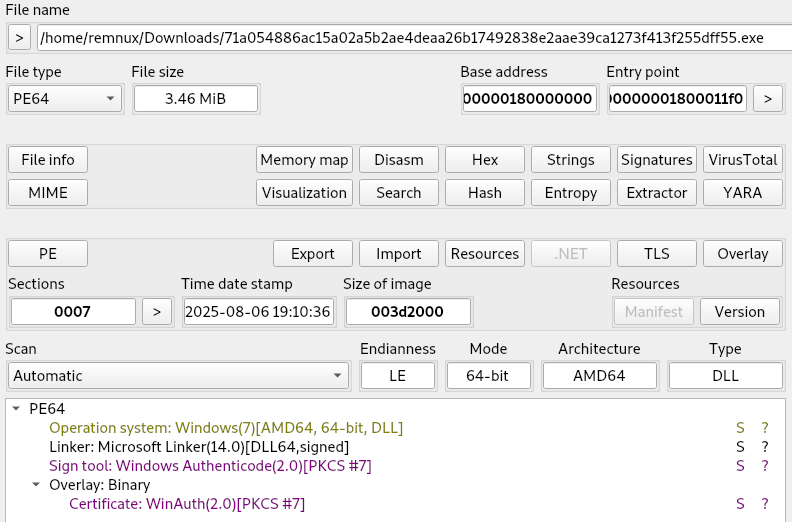Click the Entry point field
792x522 pixels.
pos(677,99)
